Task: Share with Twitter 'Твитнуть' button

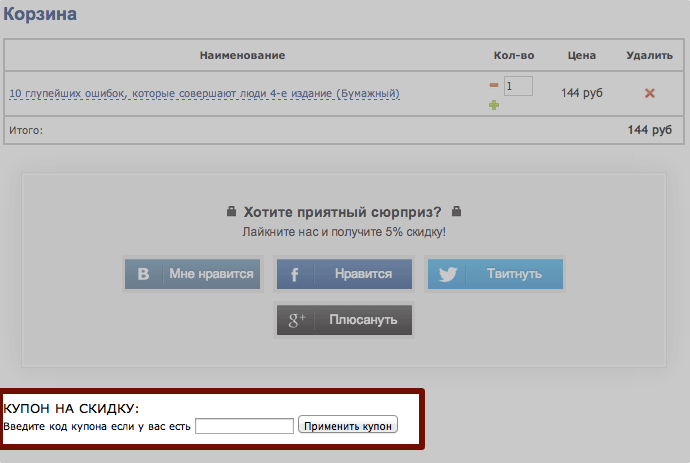Action: 495,274
